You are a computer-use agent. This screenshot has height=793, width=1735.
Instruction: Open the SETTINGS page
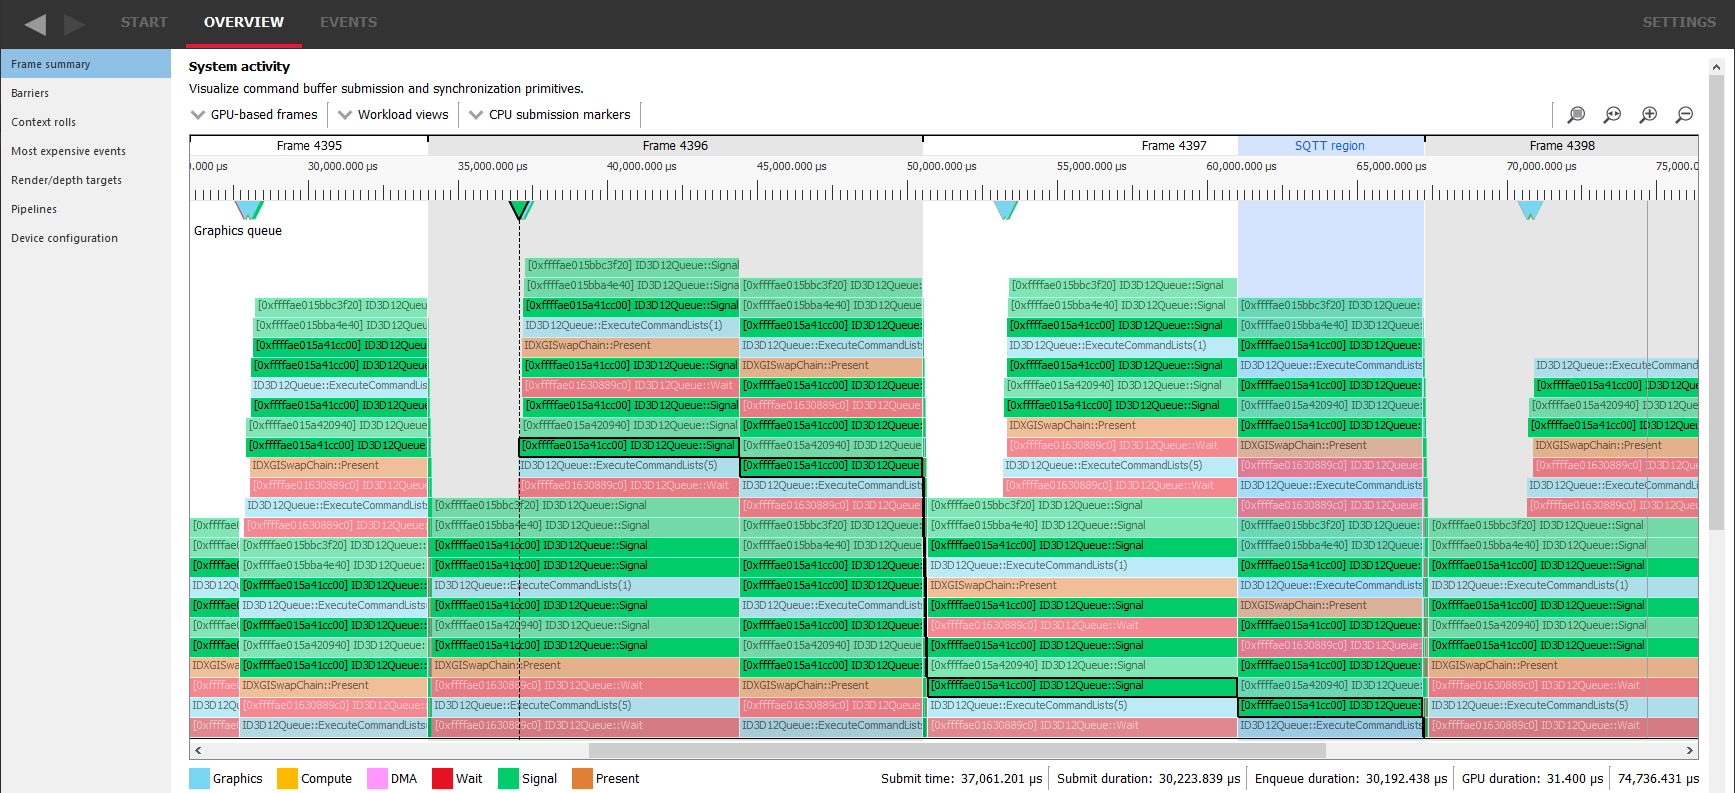pyautogui.click(x=1678, y=22)
